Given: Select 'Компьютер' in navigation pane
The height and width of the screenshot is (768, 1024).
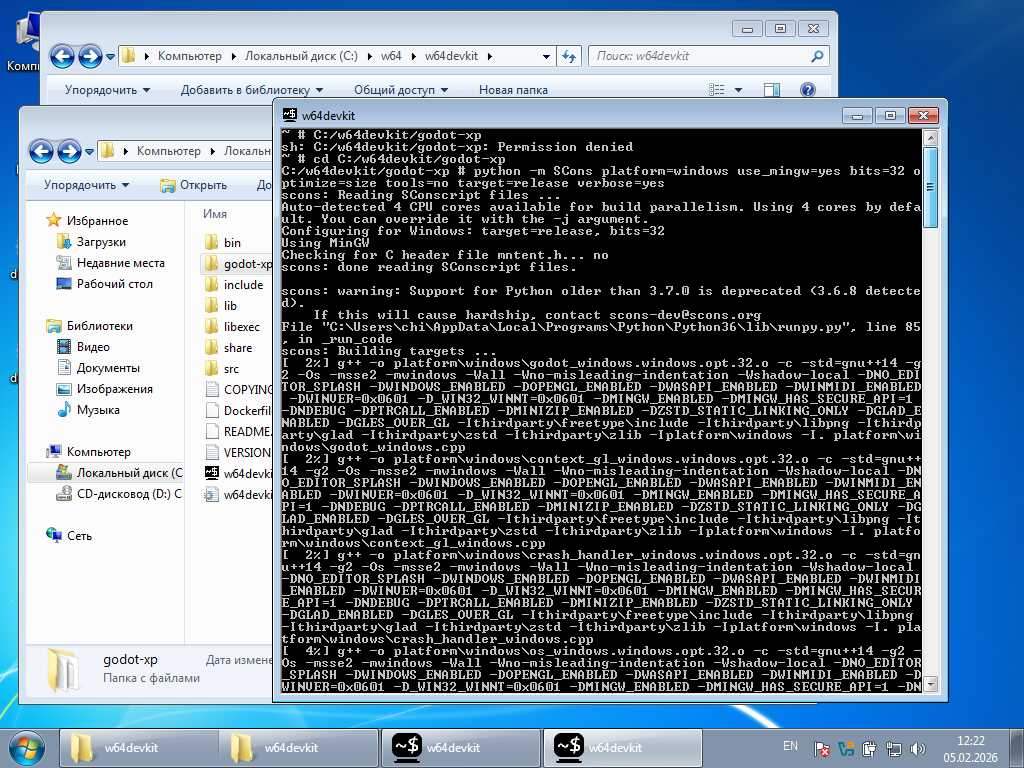Looking at the screenshot, I should [x=99, y=451].
